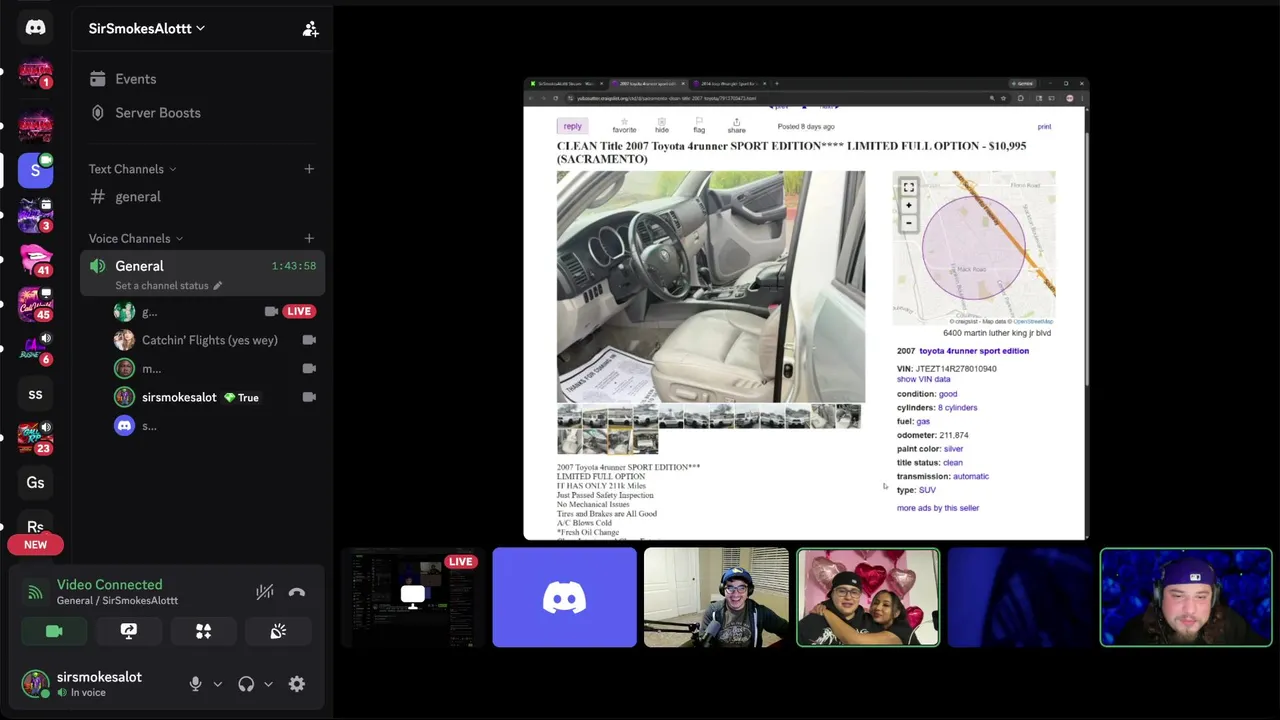Collapse the Text Channels category
Screen dimensions: 1280x720
[x=132, y=169]
